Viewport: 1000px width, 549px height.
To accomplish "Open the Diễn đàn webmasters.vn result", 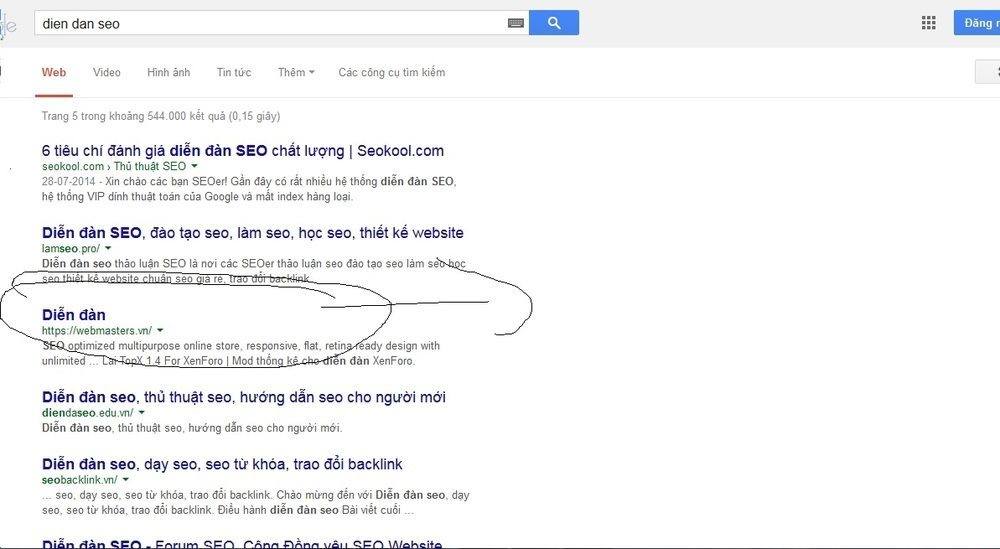I will [x=73, y=315].
